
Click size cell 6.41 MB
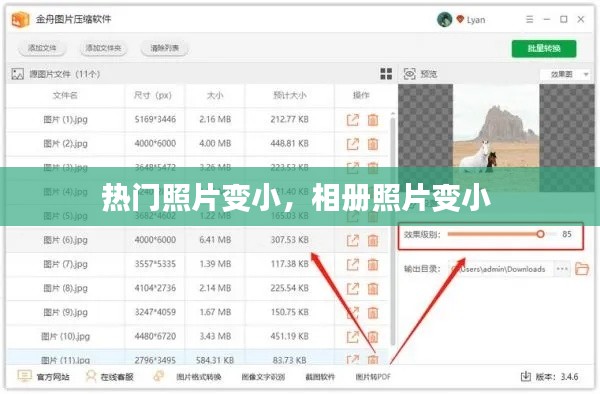coord(215,240)
